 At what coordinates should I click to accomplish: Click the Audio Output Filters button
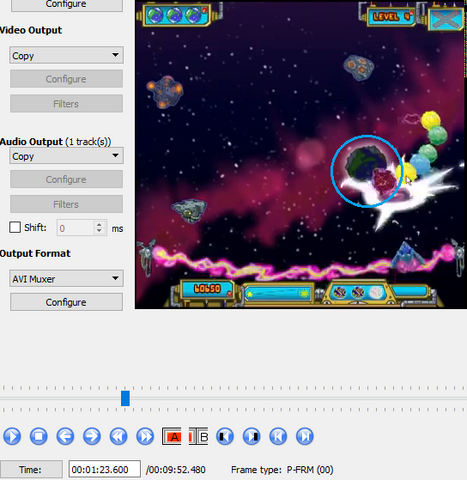click(x=66, y=204)
